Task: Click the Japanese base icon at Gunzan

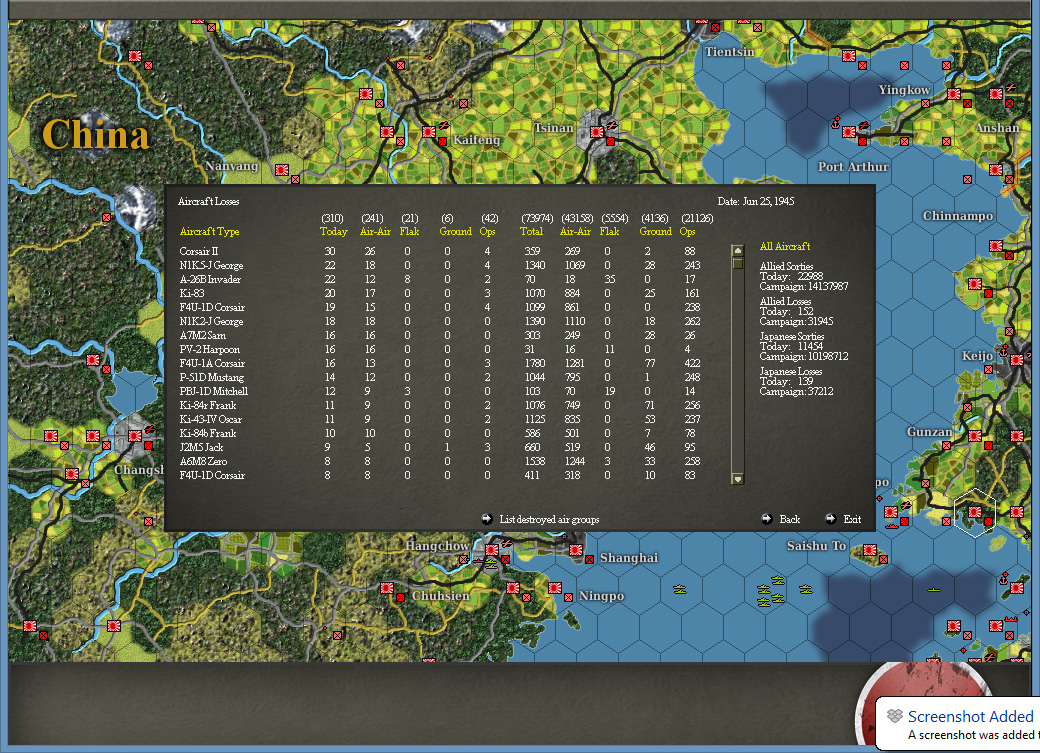Action: click(974, 436)
